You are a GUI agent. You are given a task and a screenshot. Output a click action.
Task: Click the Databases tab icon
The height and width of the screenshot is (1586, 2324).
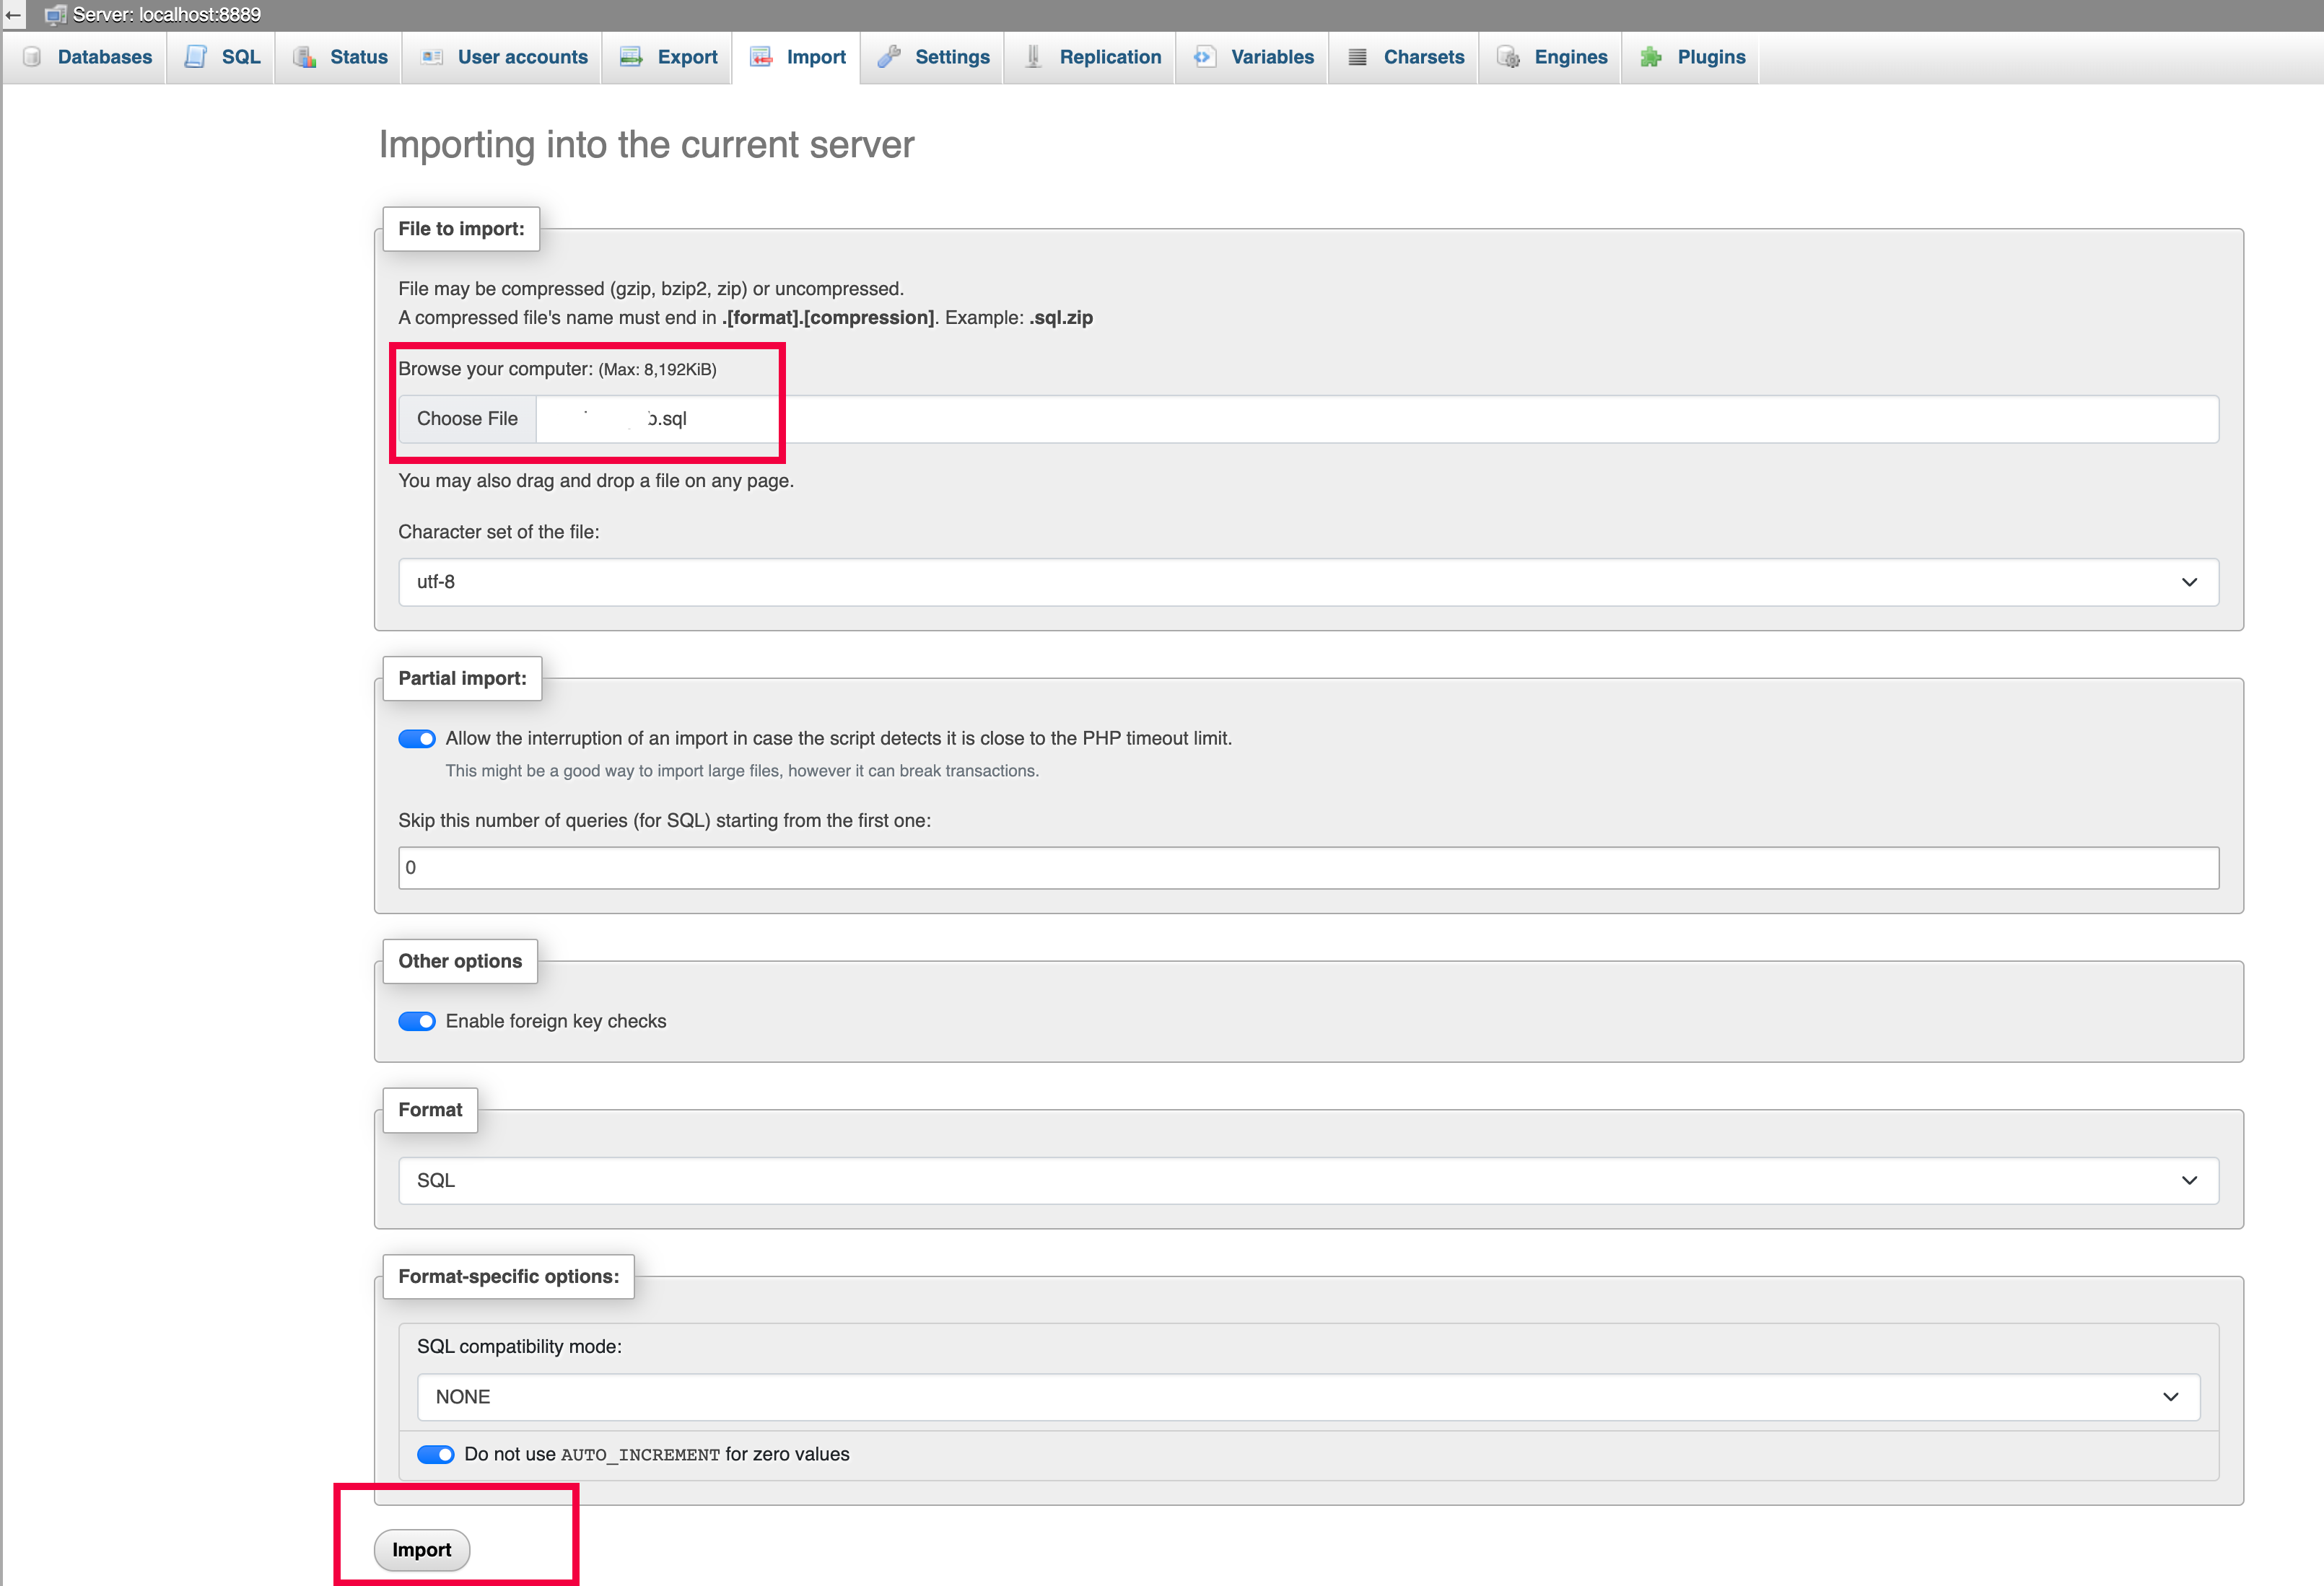click(32, 57)
